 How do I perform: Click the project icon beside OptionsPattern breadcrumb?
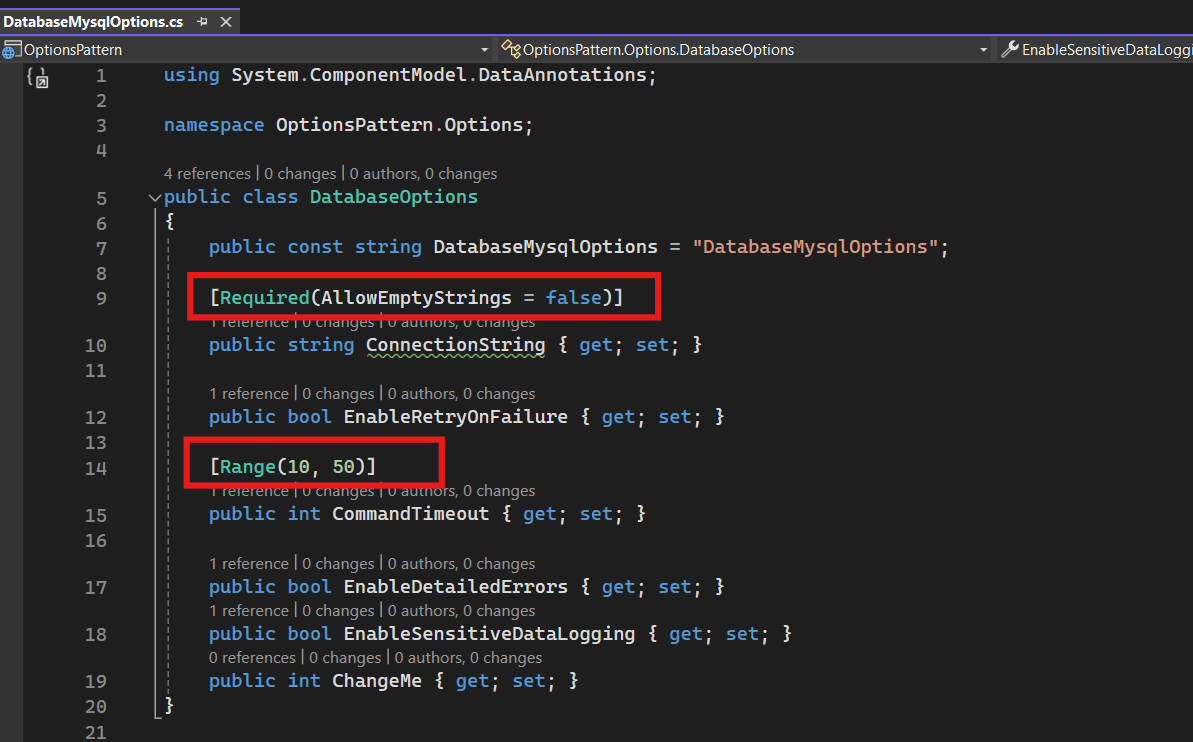point(10,48)
